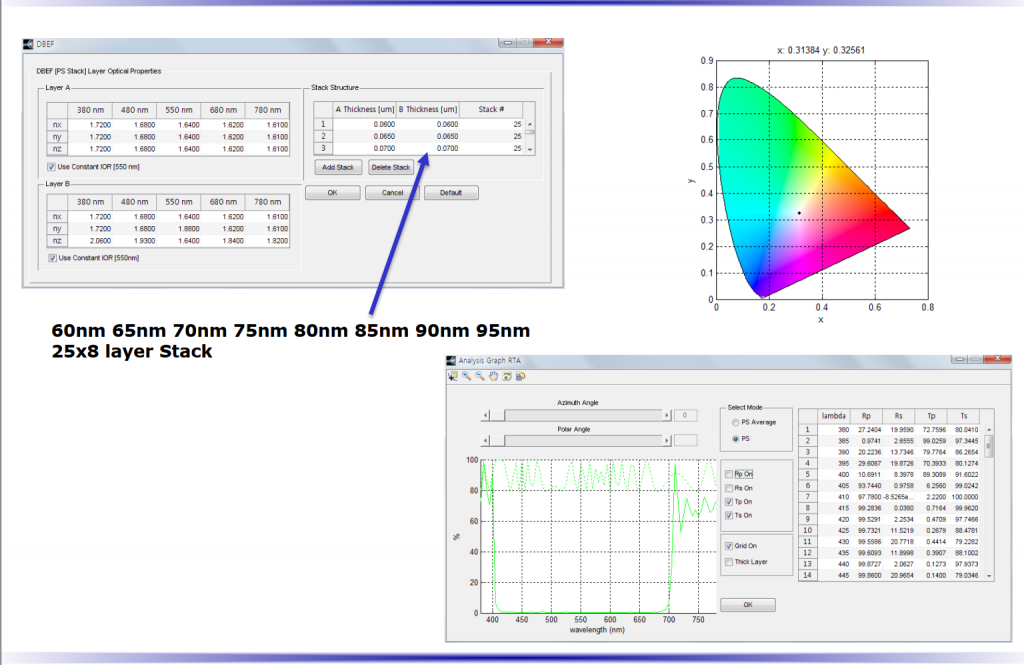The width and height of the screenshot is (1024, 665).
Task: Select the PS Average radio button
Action: tap(736, 423)
